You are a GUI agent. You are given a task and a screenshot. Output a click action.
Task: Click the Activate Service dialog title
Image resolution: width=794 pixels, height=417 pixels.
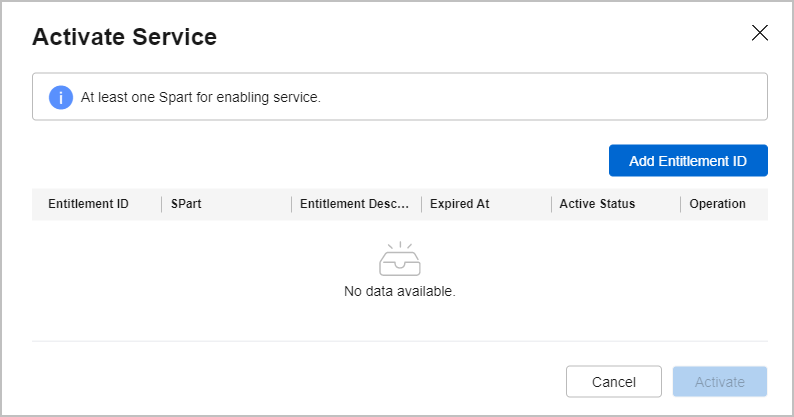(125, 36)
